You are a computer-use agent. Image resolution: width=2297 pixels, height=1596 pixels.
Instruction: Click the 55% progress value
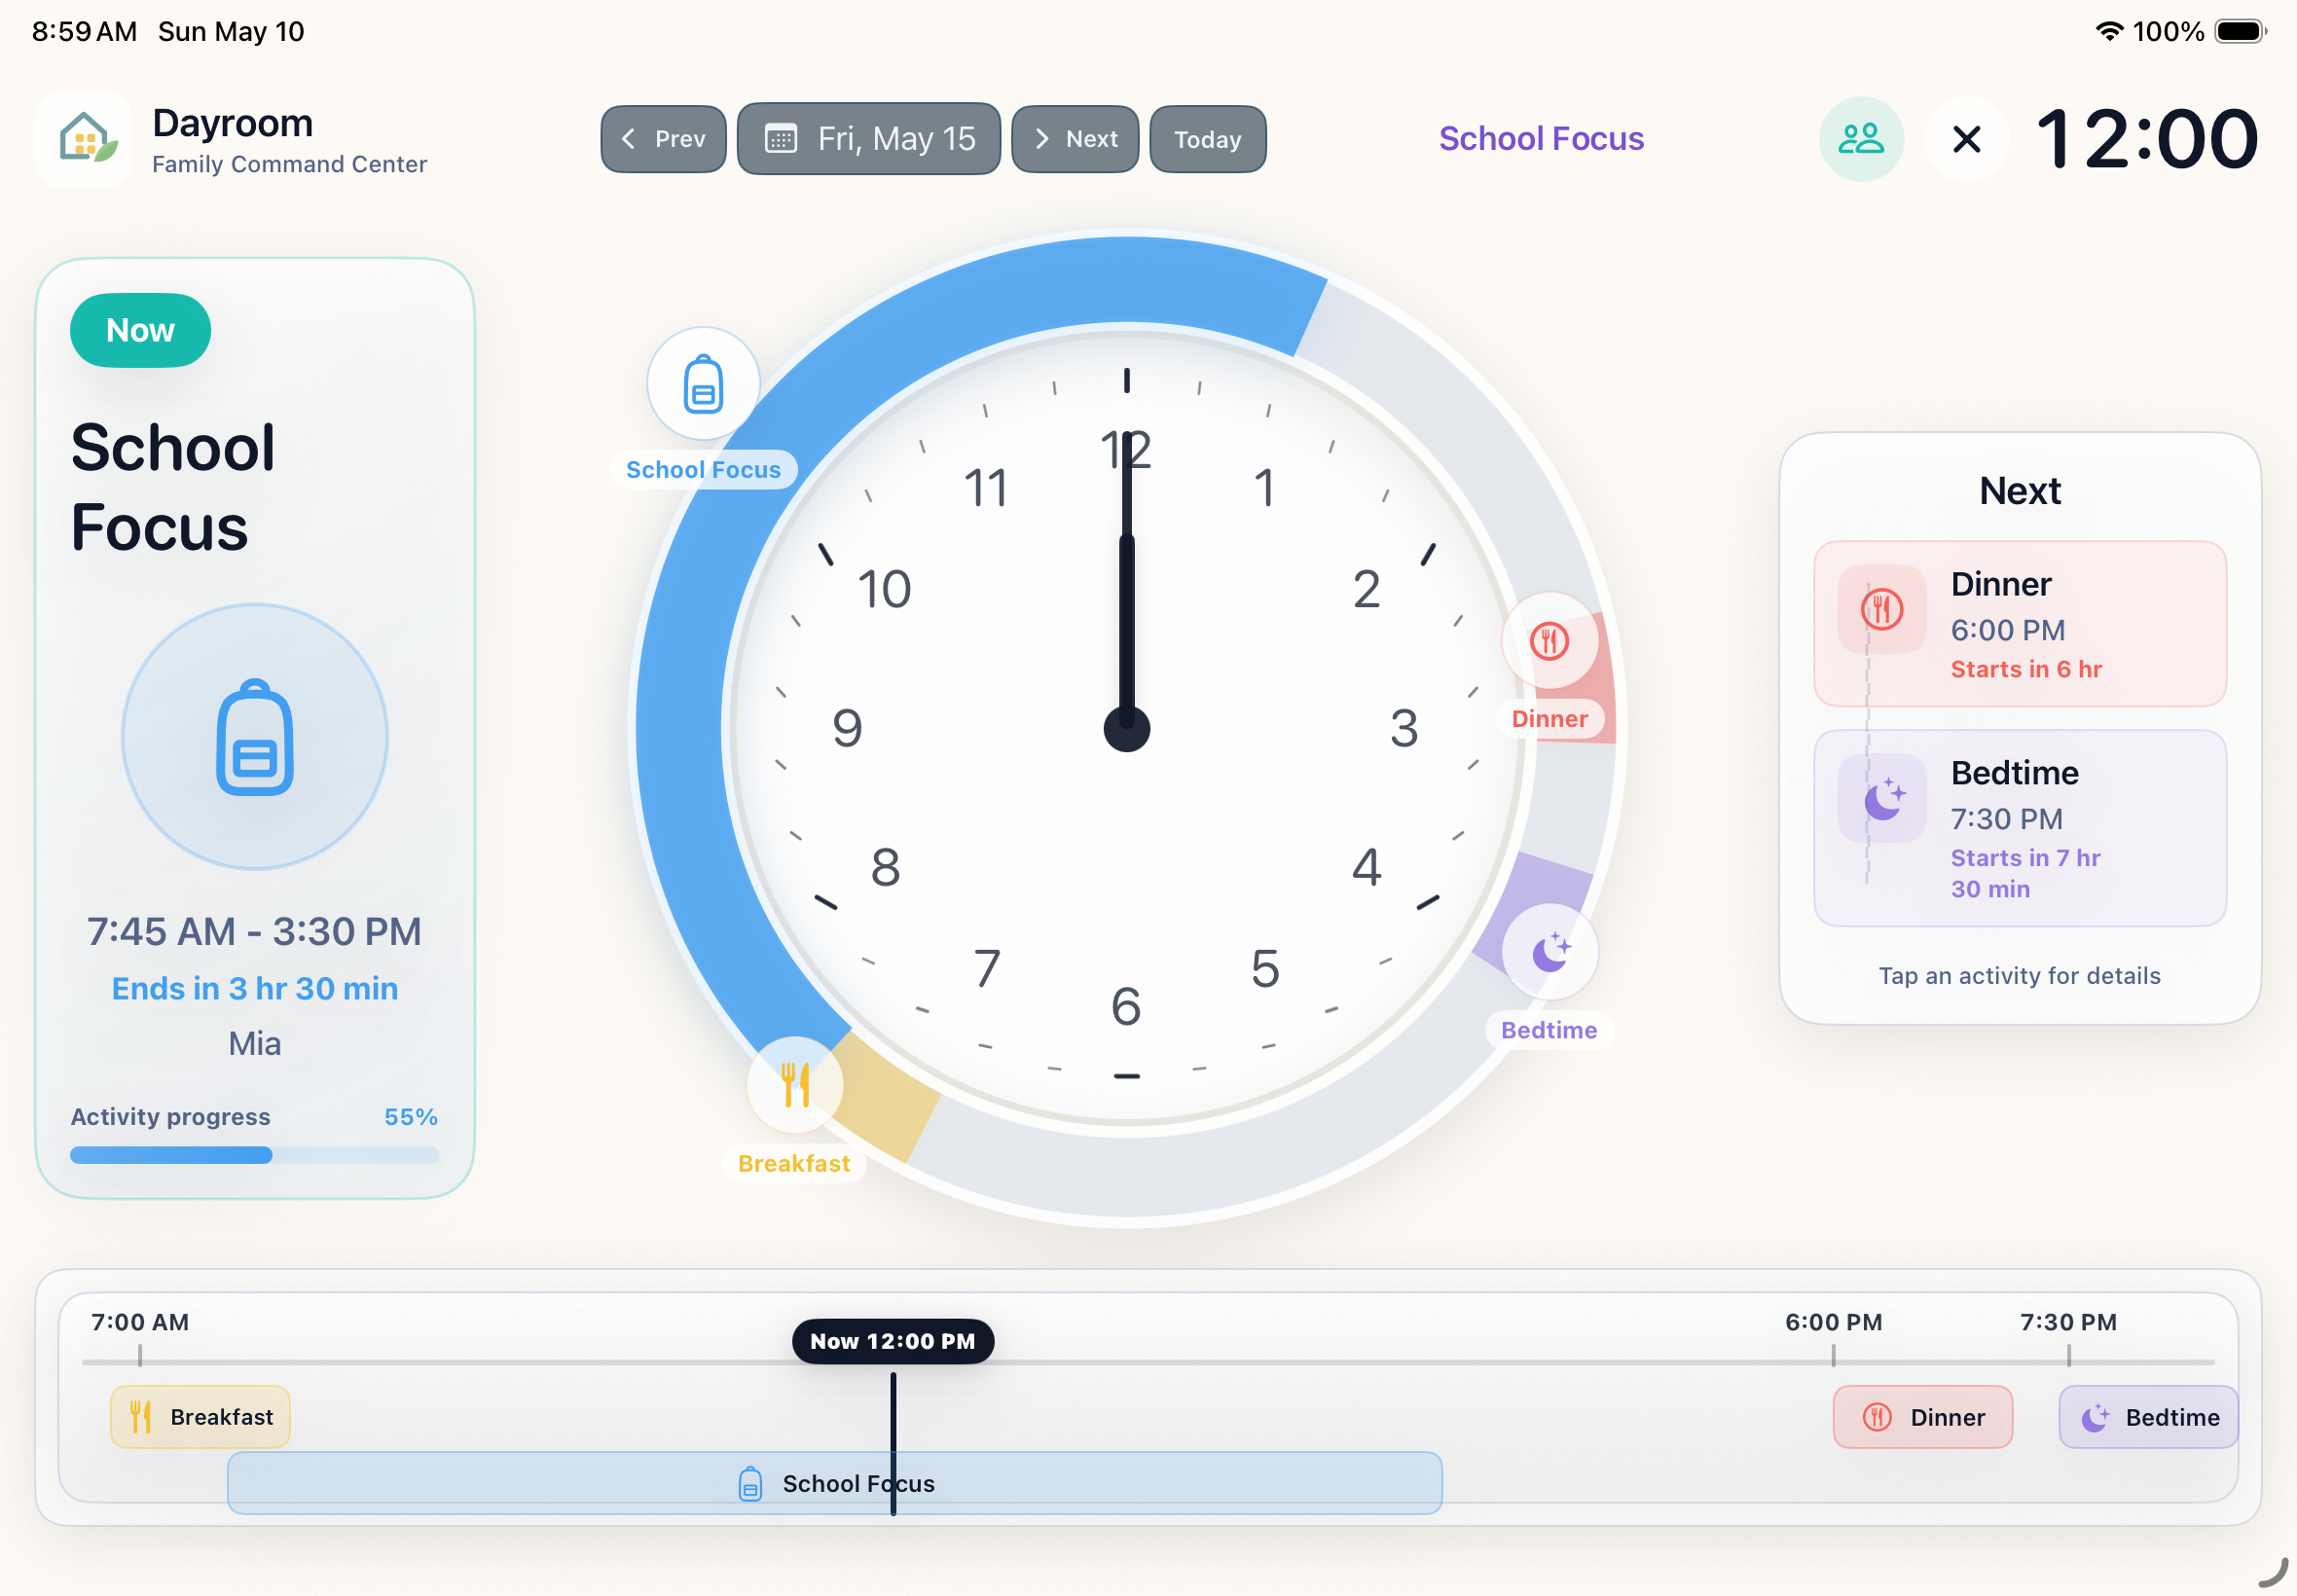[x=411, y=1117]
